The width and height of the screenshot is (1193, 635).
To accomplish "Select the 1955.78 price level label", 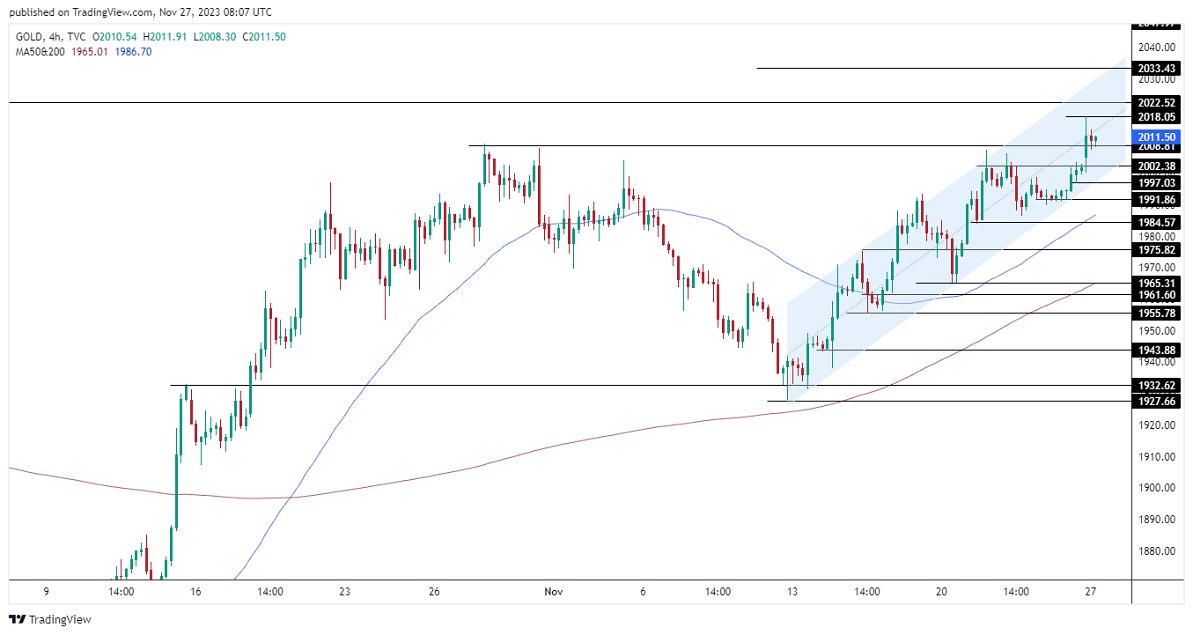I will [1156, 313].
